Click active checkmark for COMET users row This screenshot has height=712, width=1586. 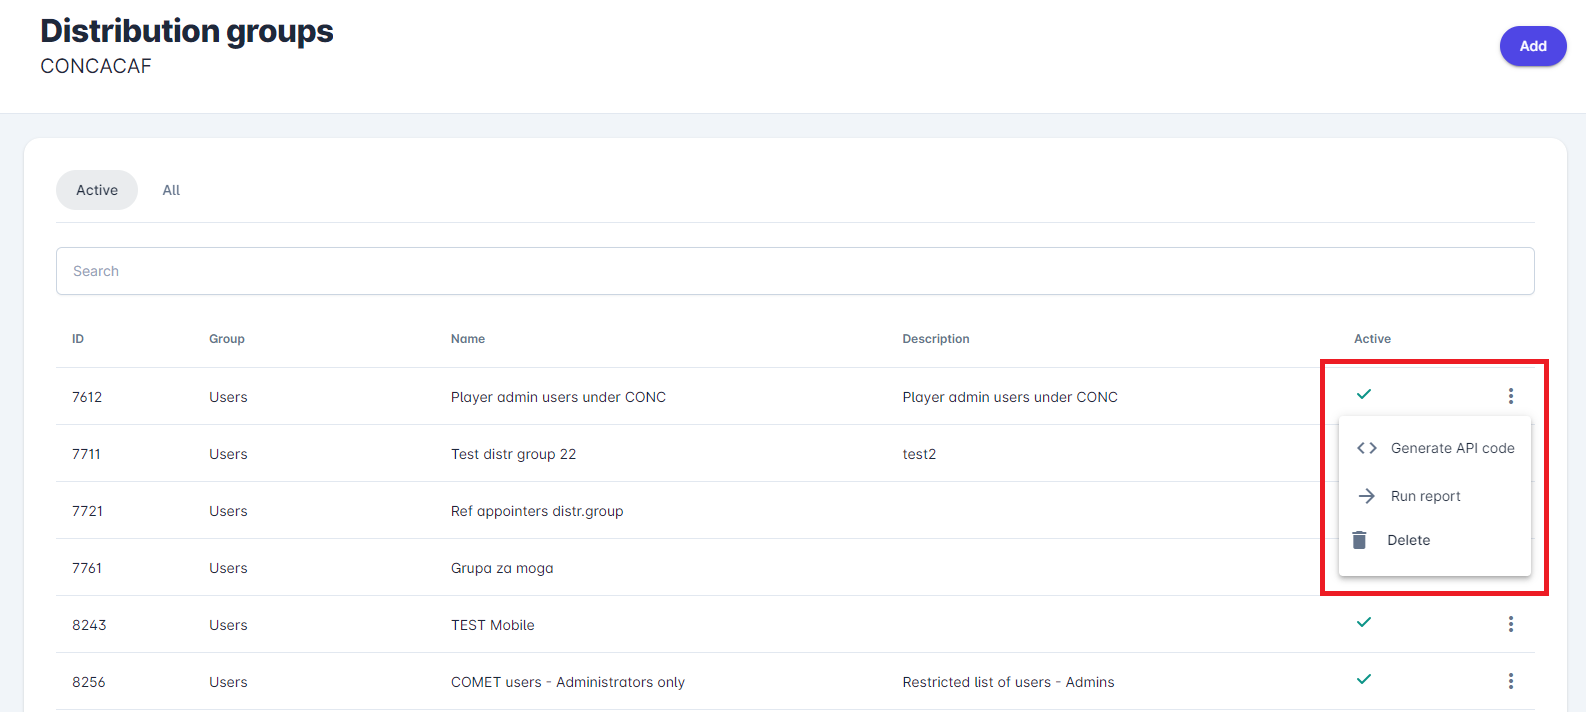1363,679
